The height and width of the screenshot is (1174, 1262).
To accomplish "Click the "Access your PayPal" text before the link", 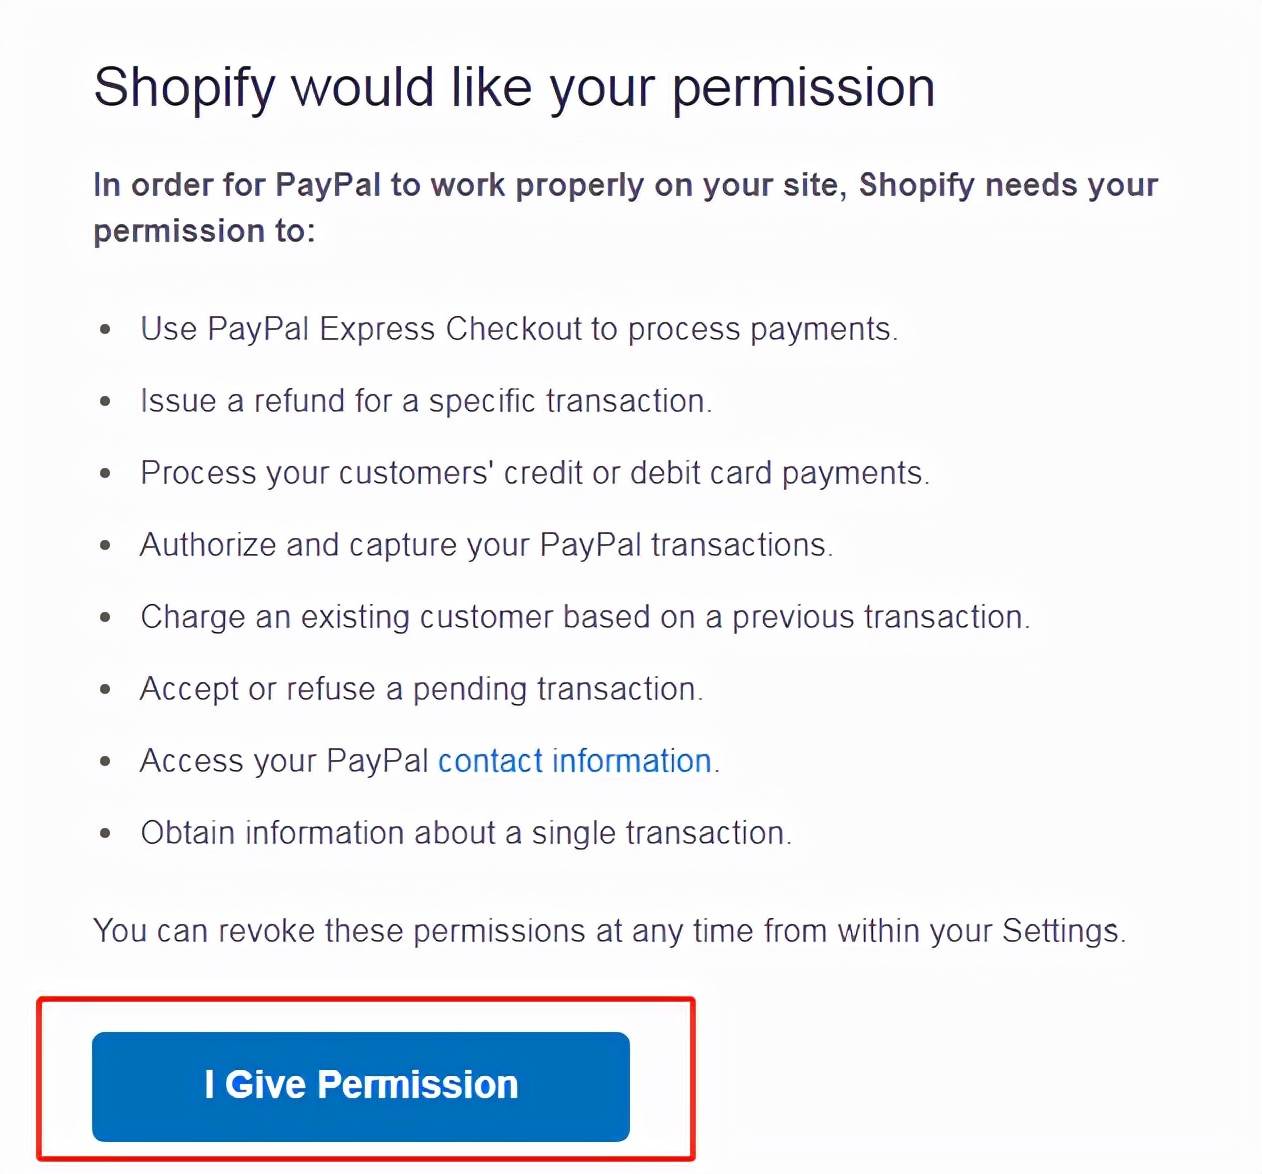I will [x=284, y=761].
